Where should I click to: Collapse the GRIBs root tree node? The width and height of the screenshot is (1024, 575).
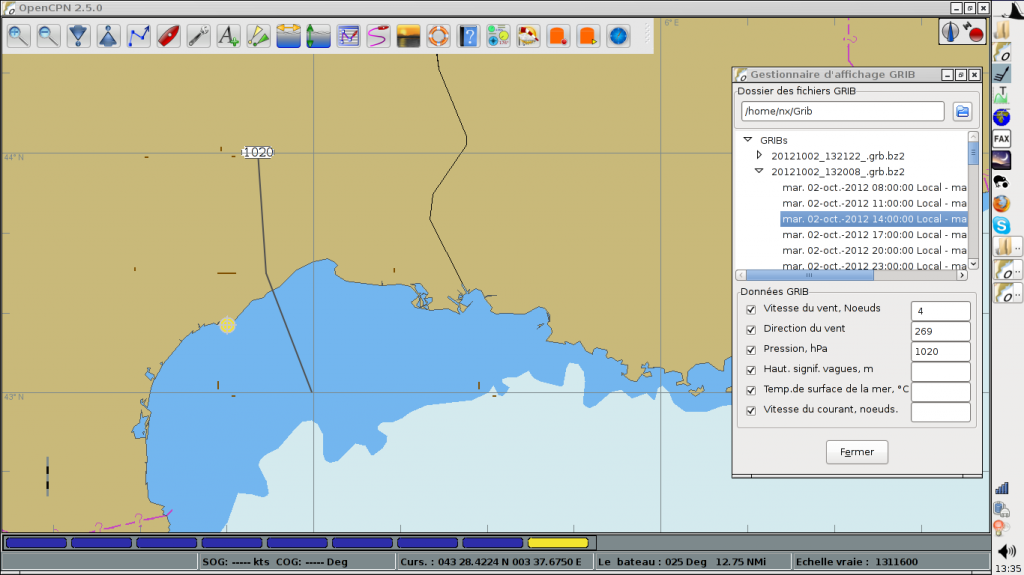click(747, 140)
